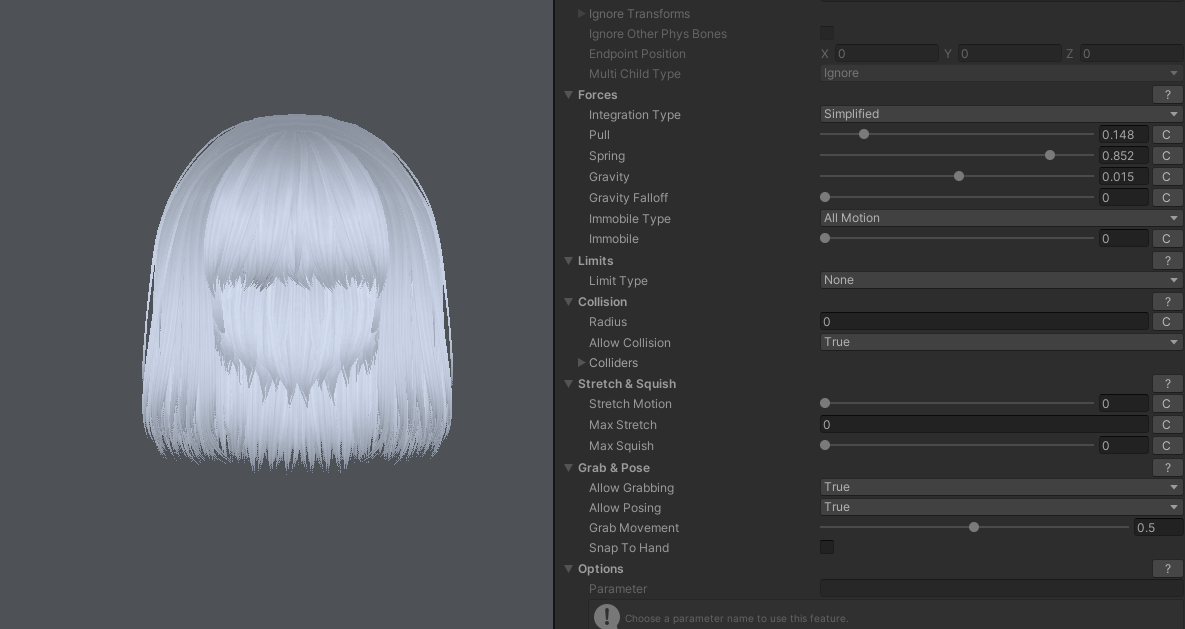
Task: Click the Max Stretch input field
Action: tap(984, 425)
